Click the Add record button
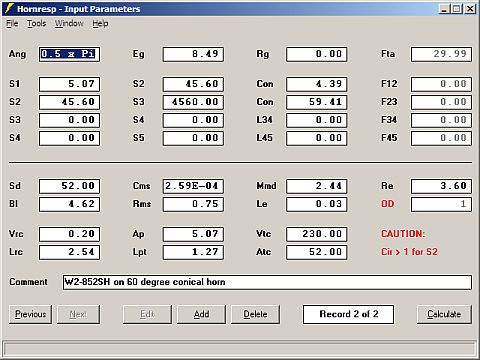This screenshot has width=480, height=360. tap(201, 314)
